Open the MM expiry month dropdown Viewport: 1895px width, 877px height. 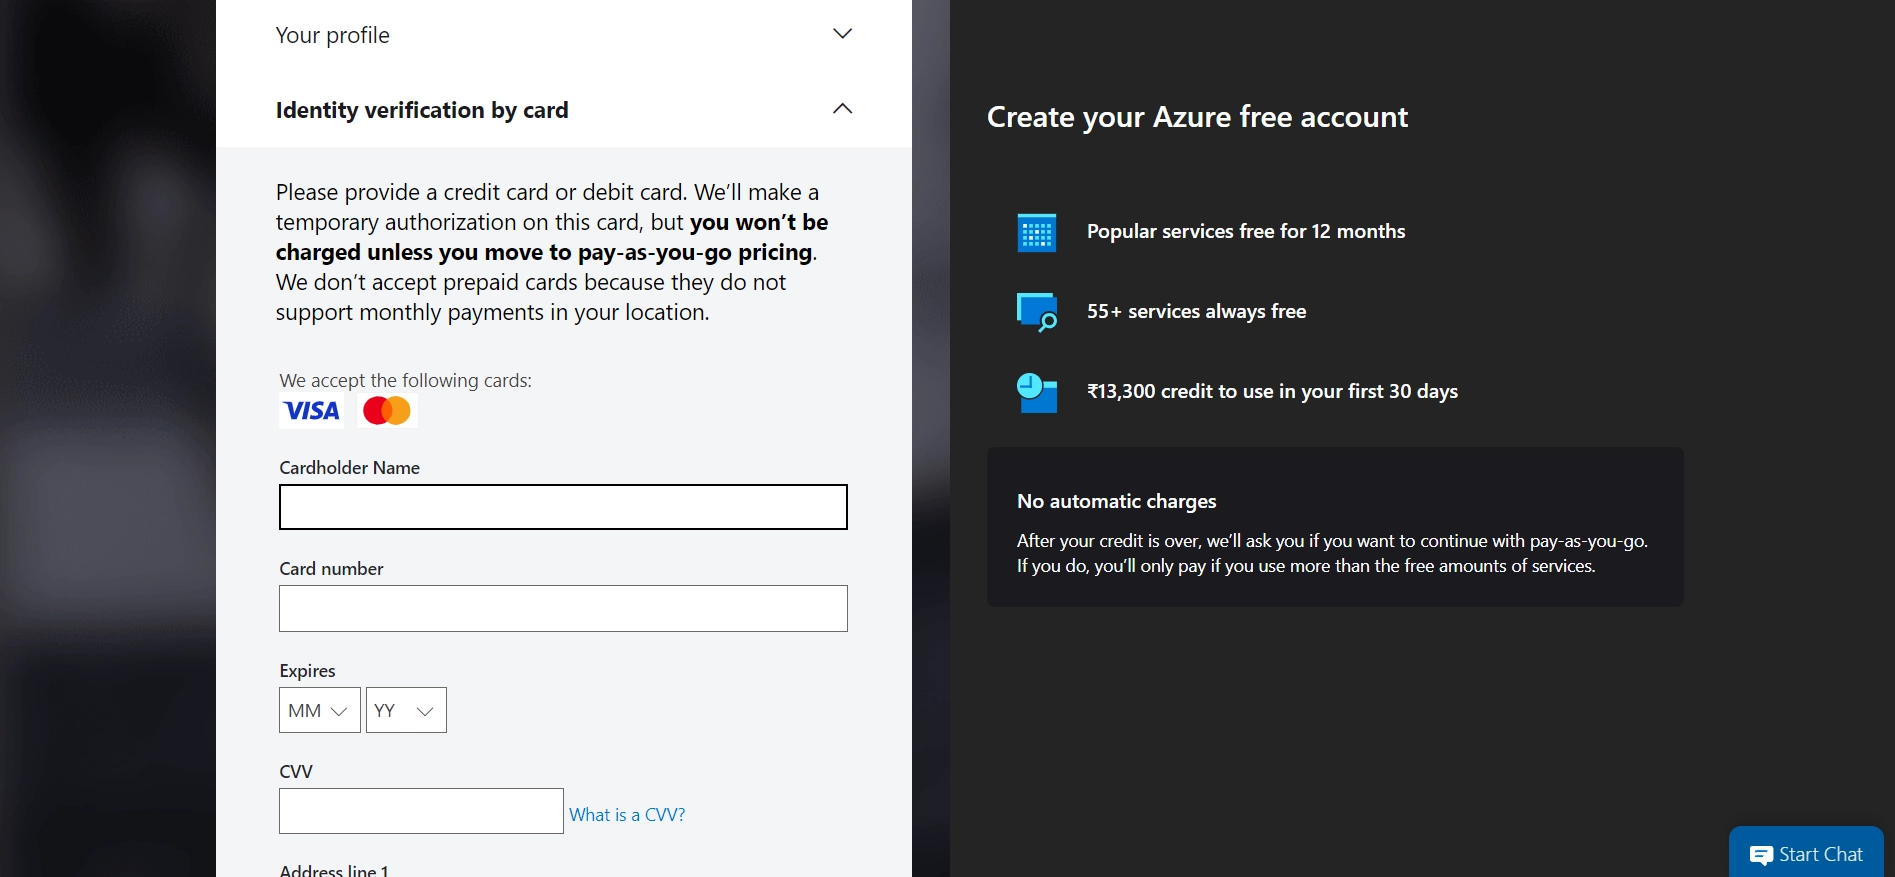[x=319, y=710]
